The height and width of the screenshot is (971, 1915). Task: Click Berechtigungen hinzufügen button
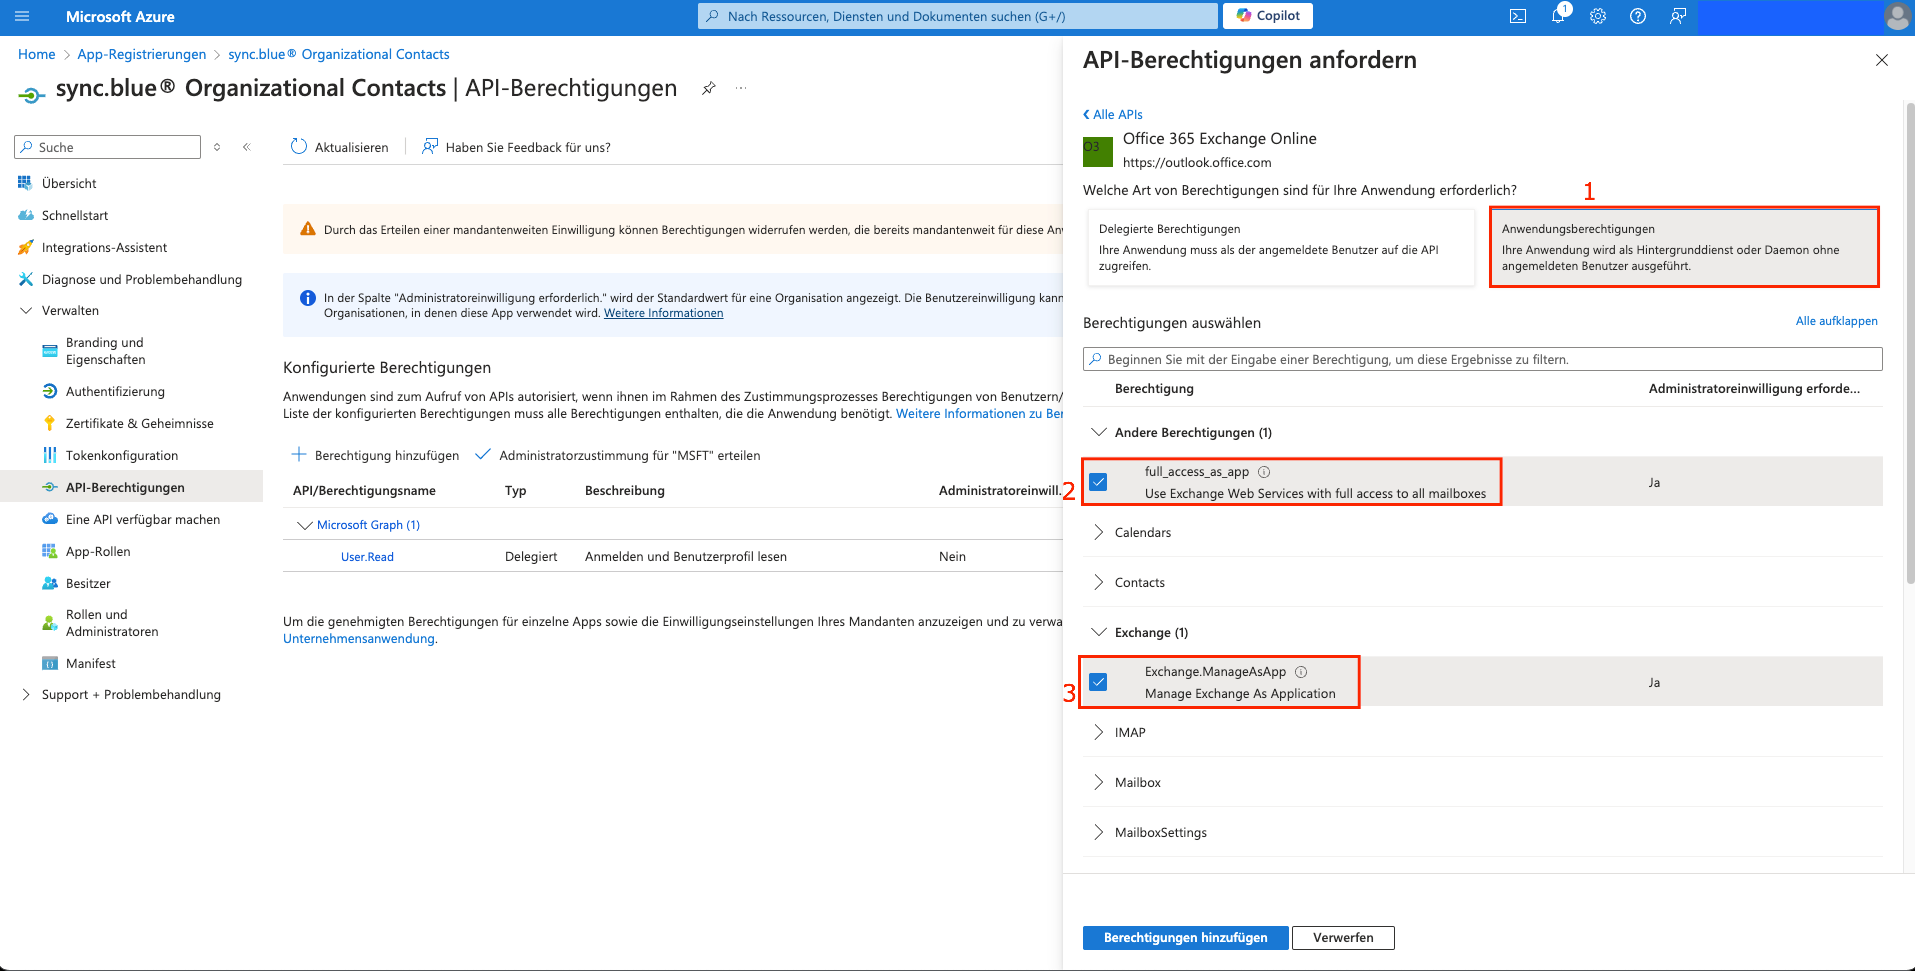click(1185, 938)
